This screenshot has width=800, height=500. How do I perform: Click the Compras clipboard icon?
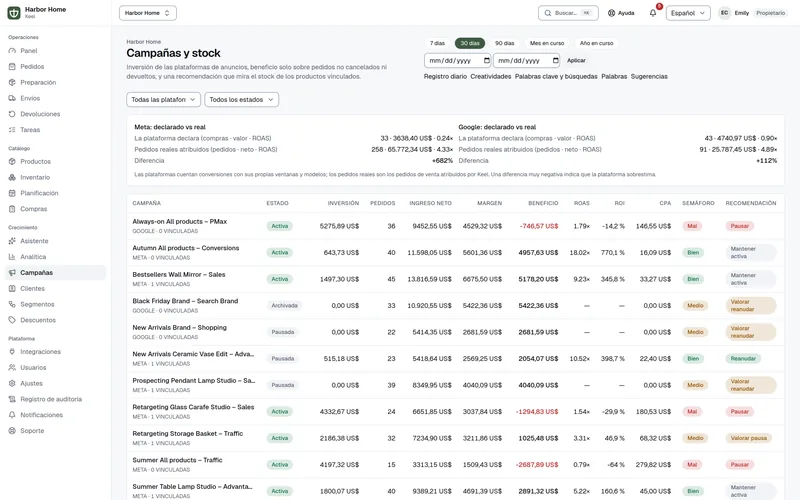[x=12, y=209]
